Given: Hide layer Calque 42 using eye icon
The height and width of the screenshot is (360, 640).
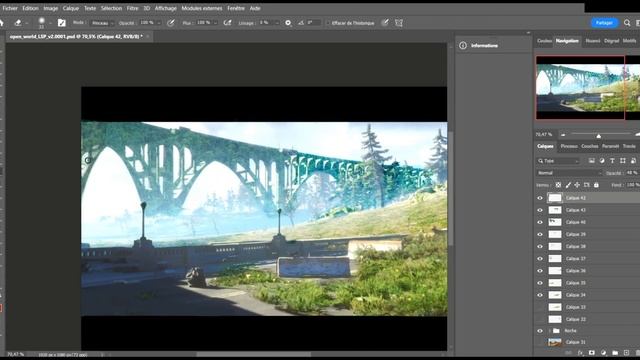Looking at the screenshot, I should pyautogui.click(x=540, y=198).
